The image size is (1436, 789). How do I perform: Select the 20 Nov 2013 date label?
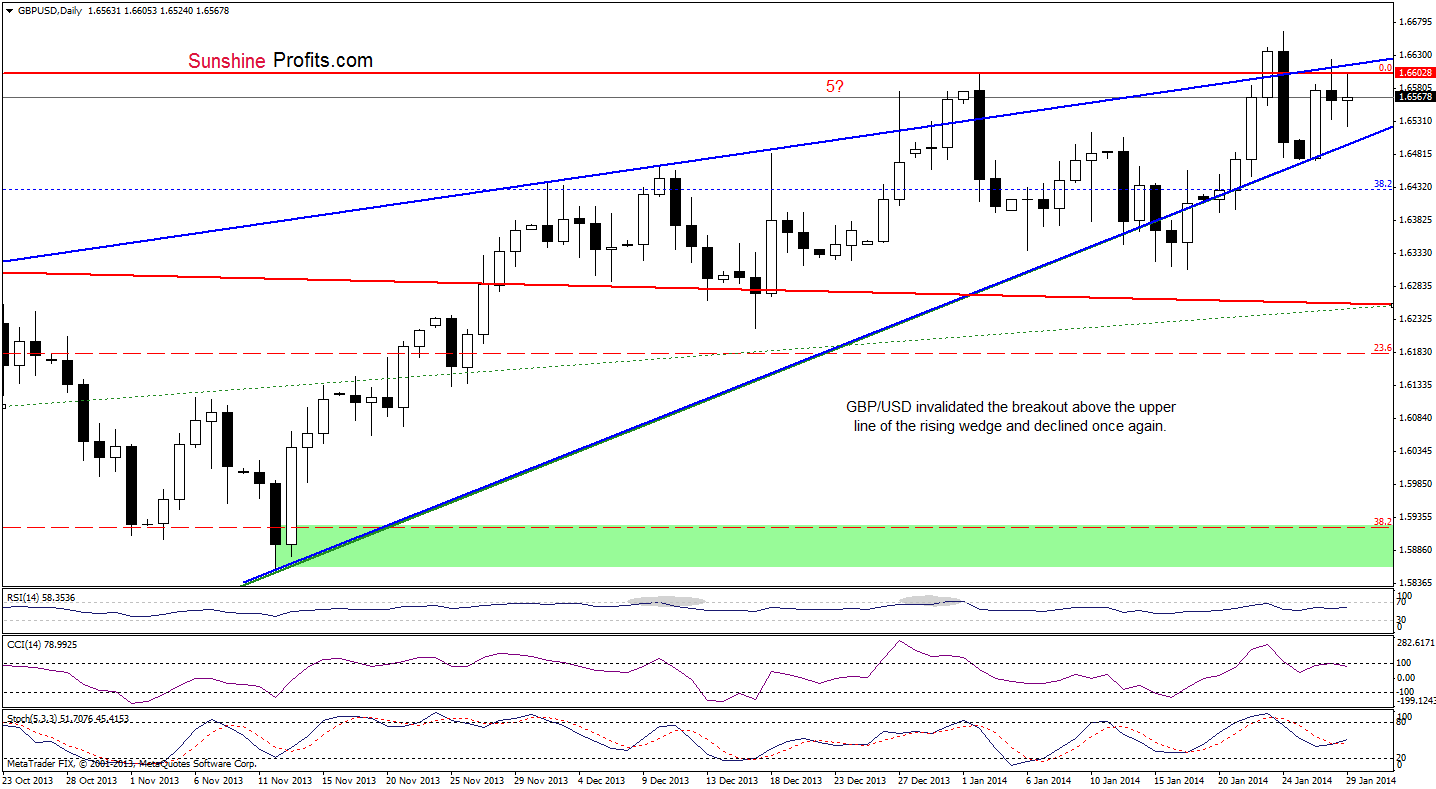tap(411, 780)
